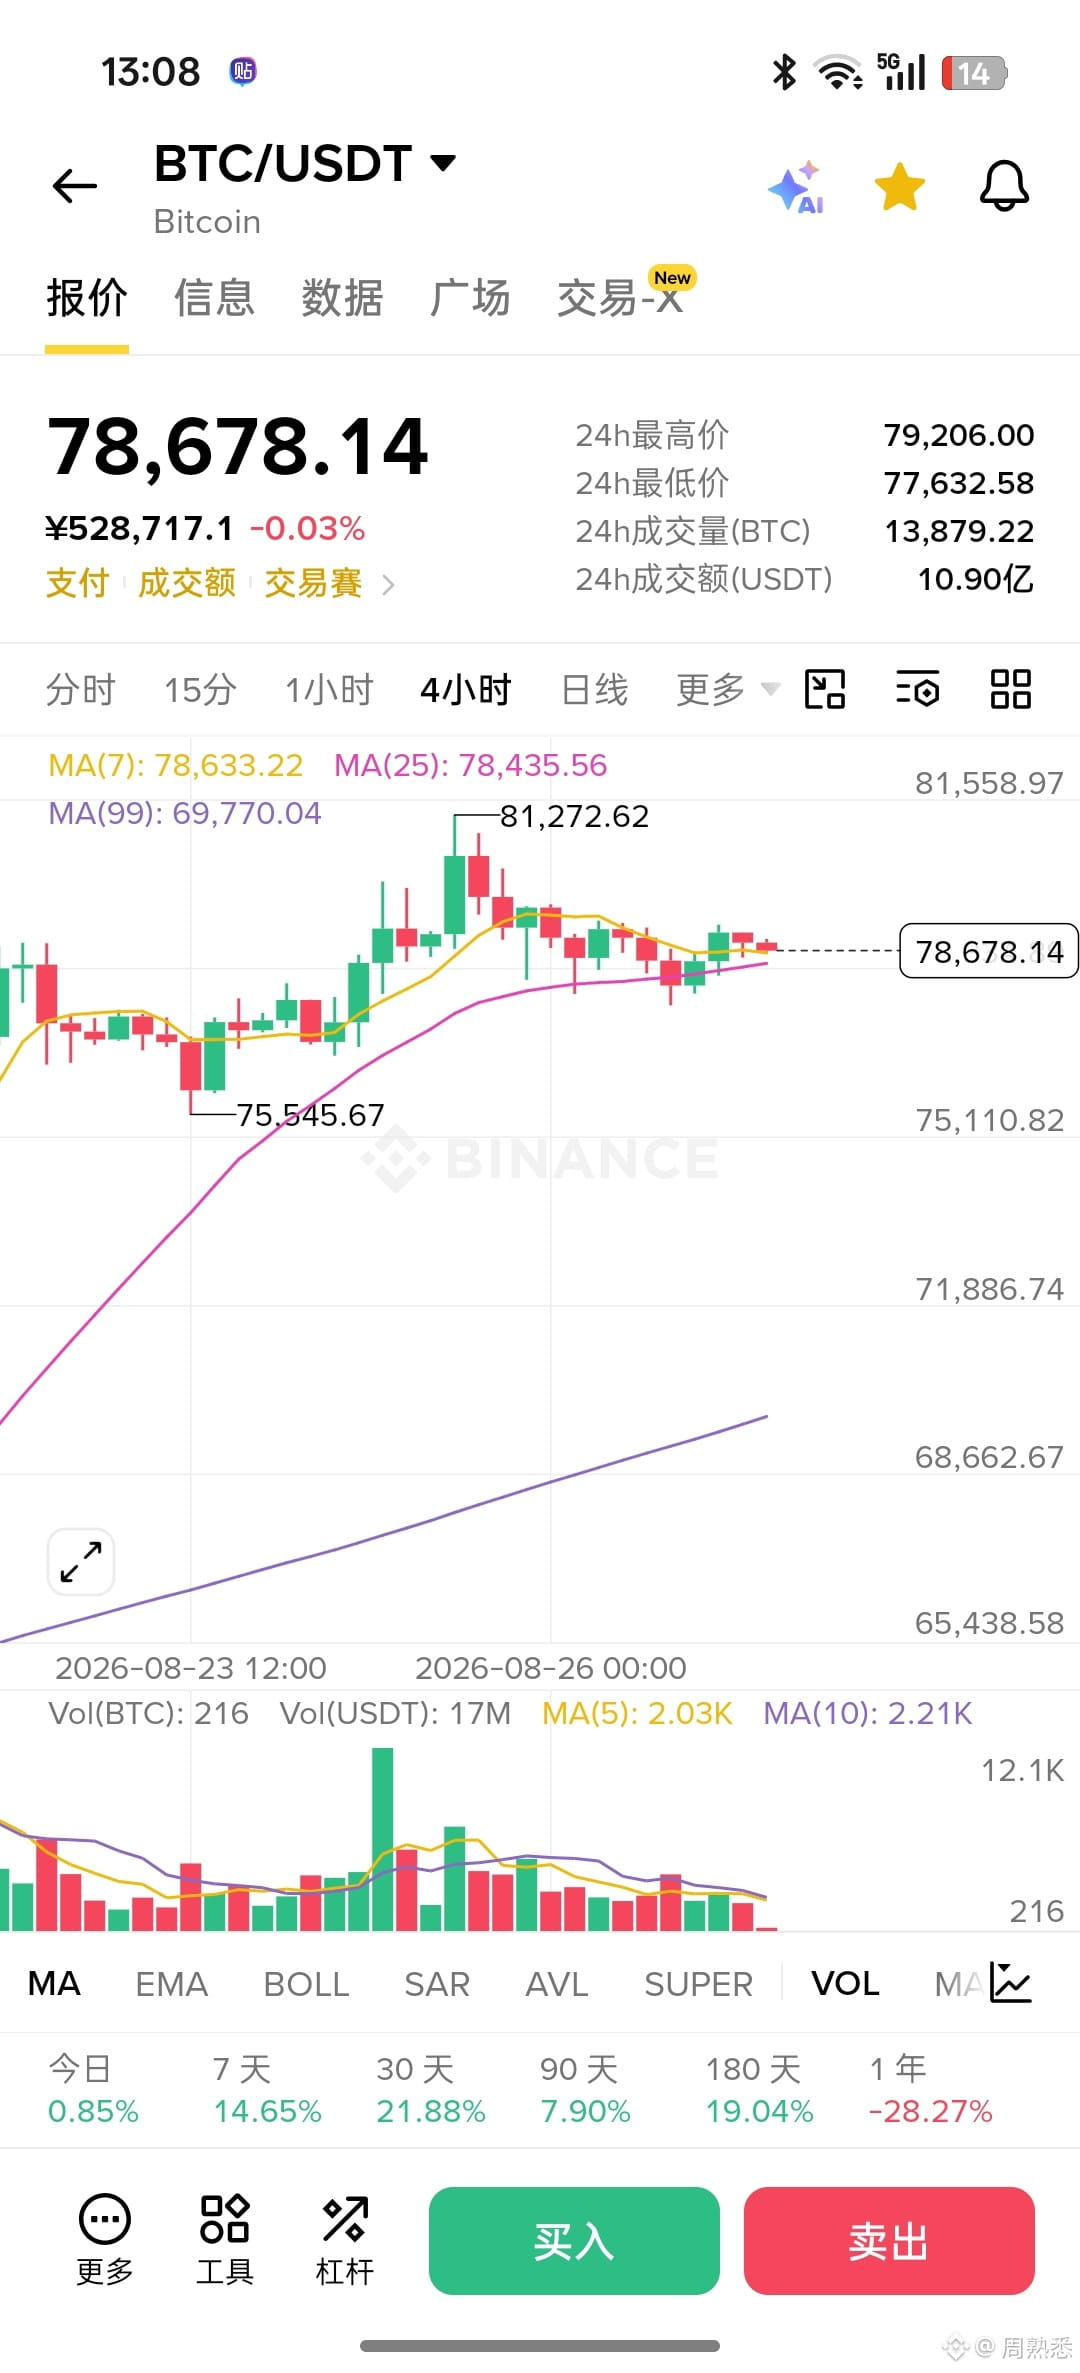Open price alert bell icon
1080x2373 pixels.
[x=1004, y=186]
